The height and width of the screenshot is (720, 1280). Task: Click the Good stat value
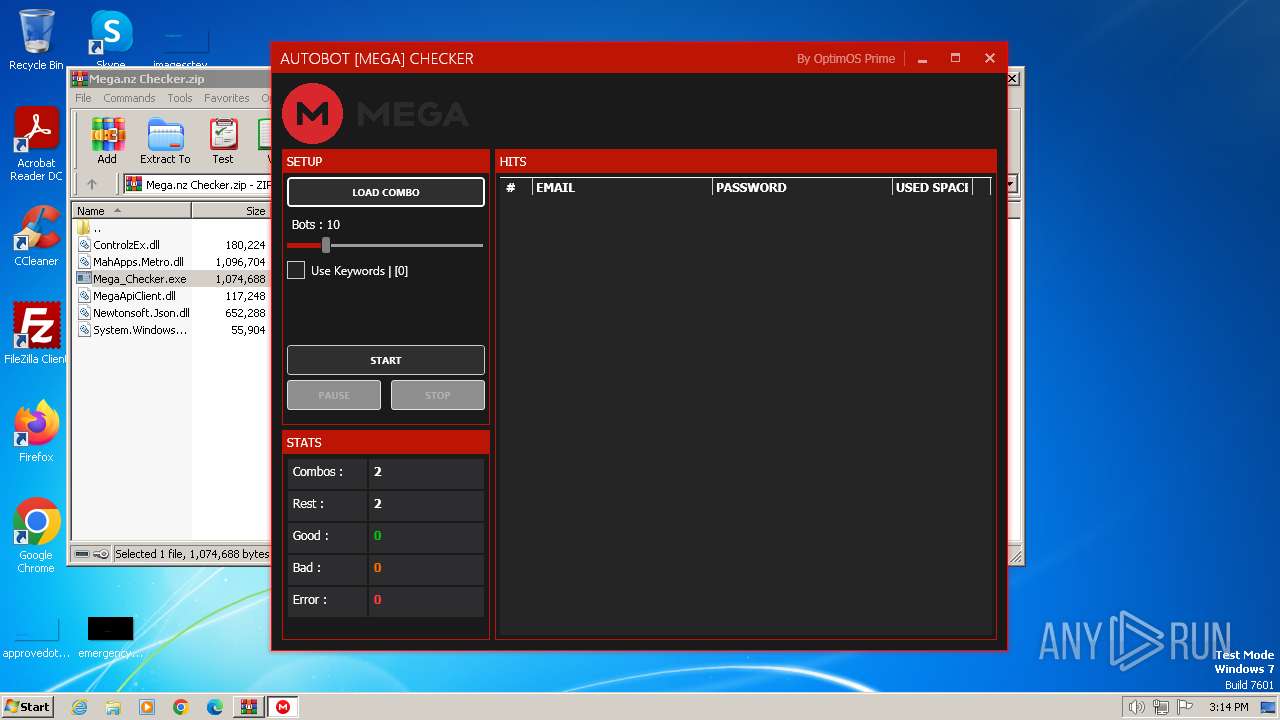[378, 536]
